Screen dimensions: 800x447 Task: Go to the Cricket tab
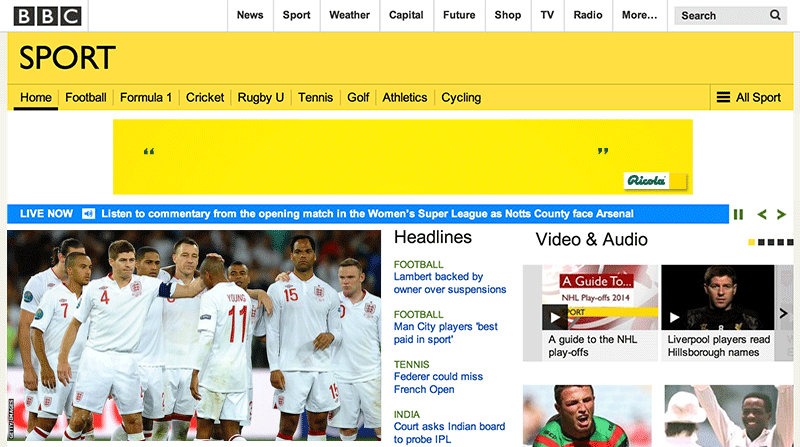coord(205,97)
